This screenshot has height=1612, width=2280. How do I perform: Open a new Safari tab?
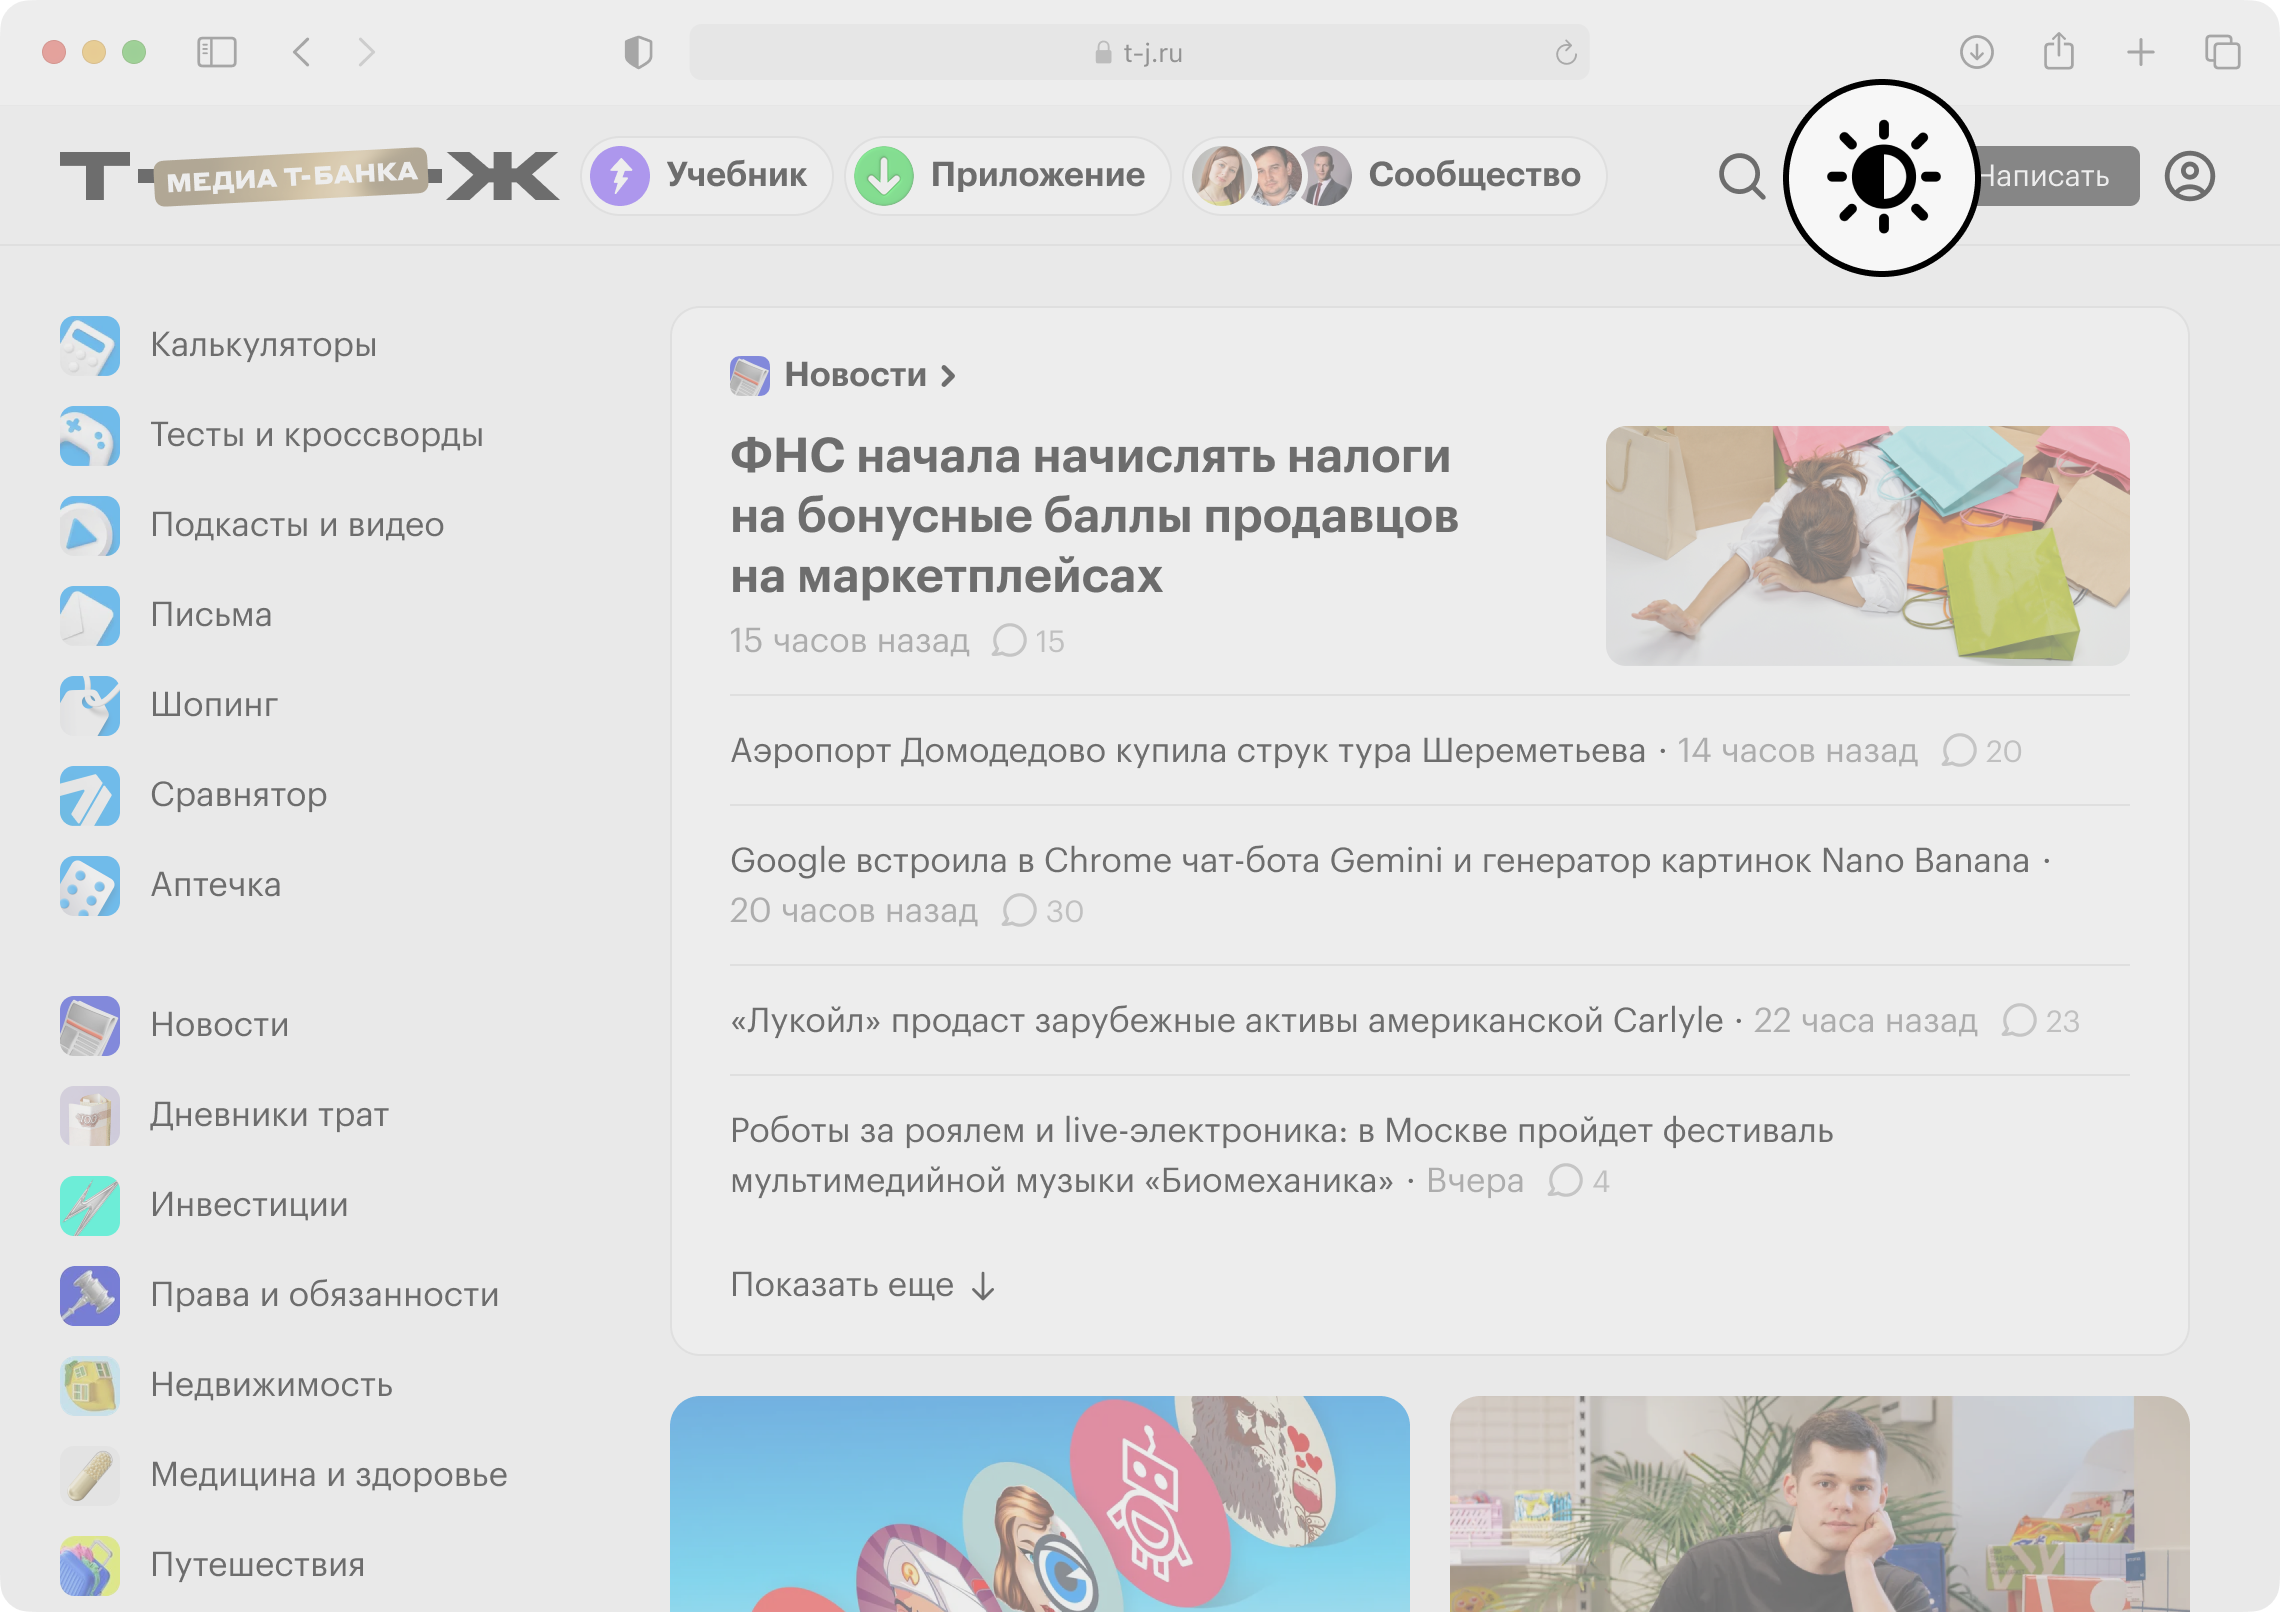pos(2141,52)
